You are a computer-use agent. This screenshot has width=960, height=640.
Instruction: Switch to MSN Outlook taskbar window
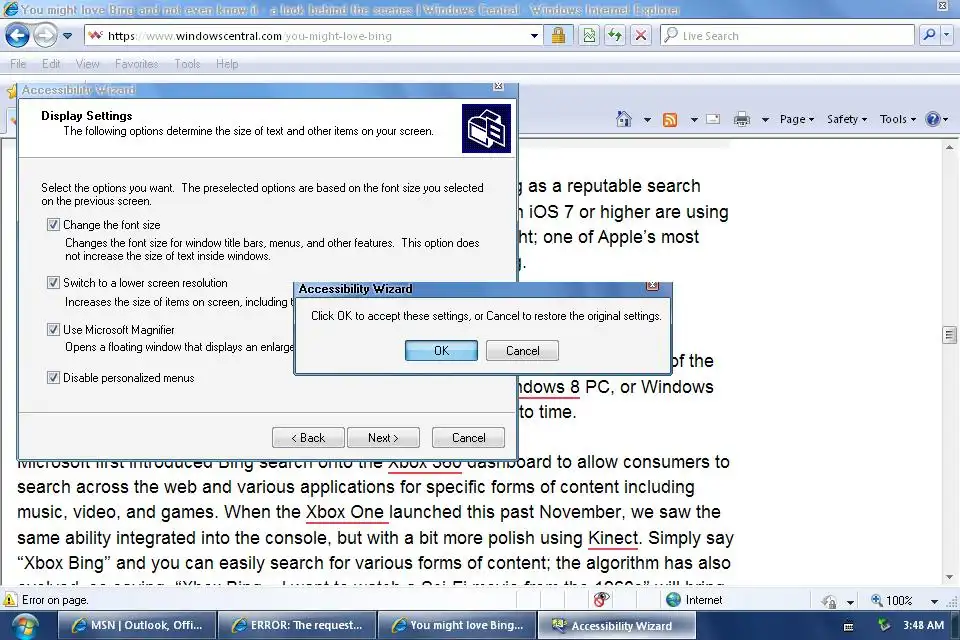click(137, 625)
